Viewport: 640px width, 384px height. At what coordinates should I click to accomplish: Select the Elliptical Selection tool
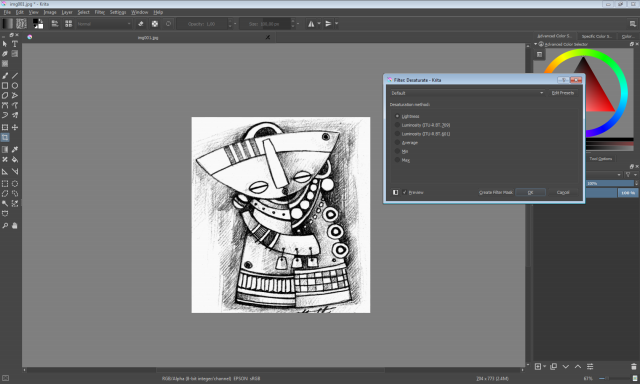point(15,184)
